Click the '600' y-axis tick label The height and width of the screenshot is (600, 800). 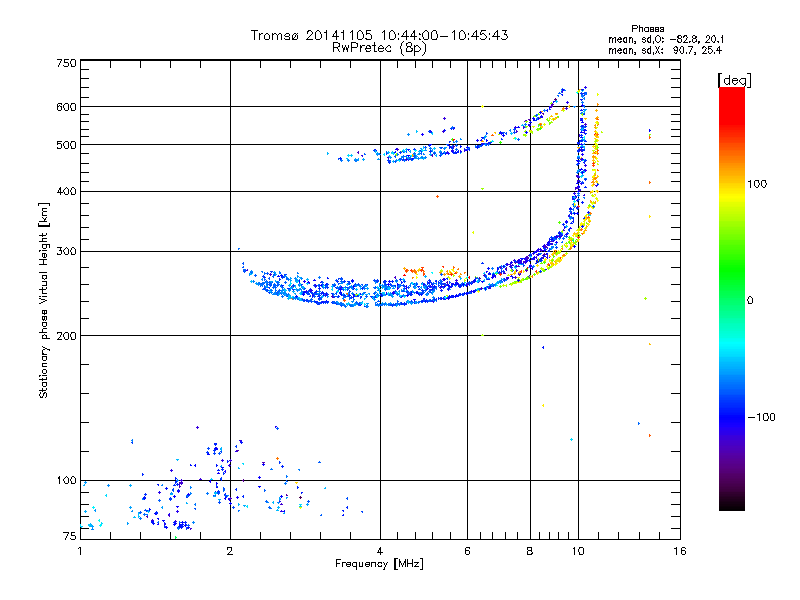point(67,107)
